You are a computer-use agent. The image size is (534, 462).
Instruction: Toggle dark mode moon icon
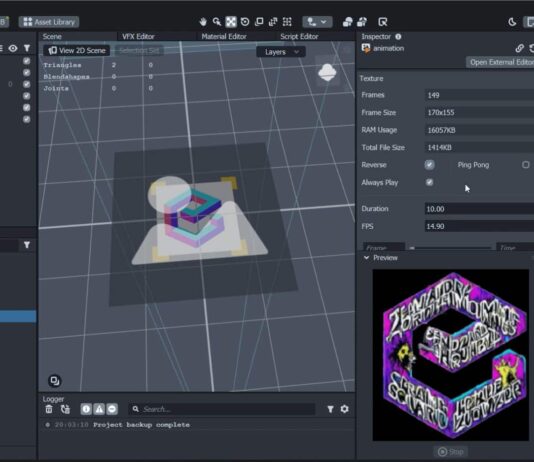point(512,22)
